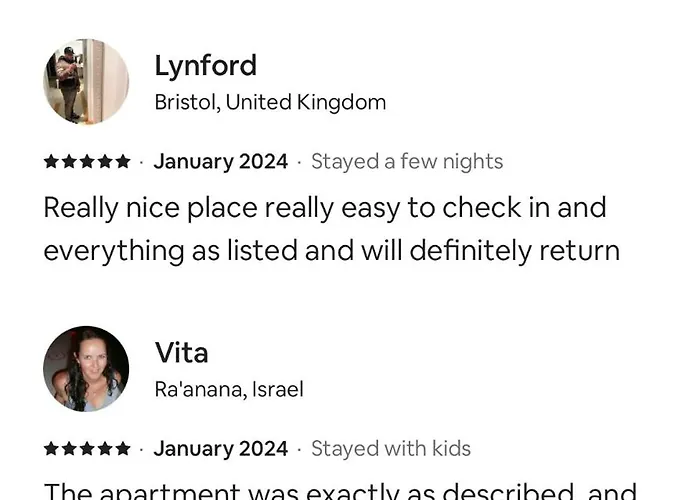Viewport: 700px width, 500px height.
Task: Select the Bristol, United Kingdom location text
Action: 270,102
